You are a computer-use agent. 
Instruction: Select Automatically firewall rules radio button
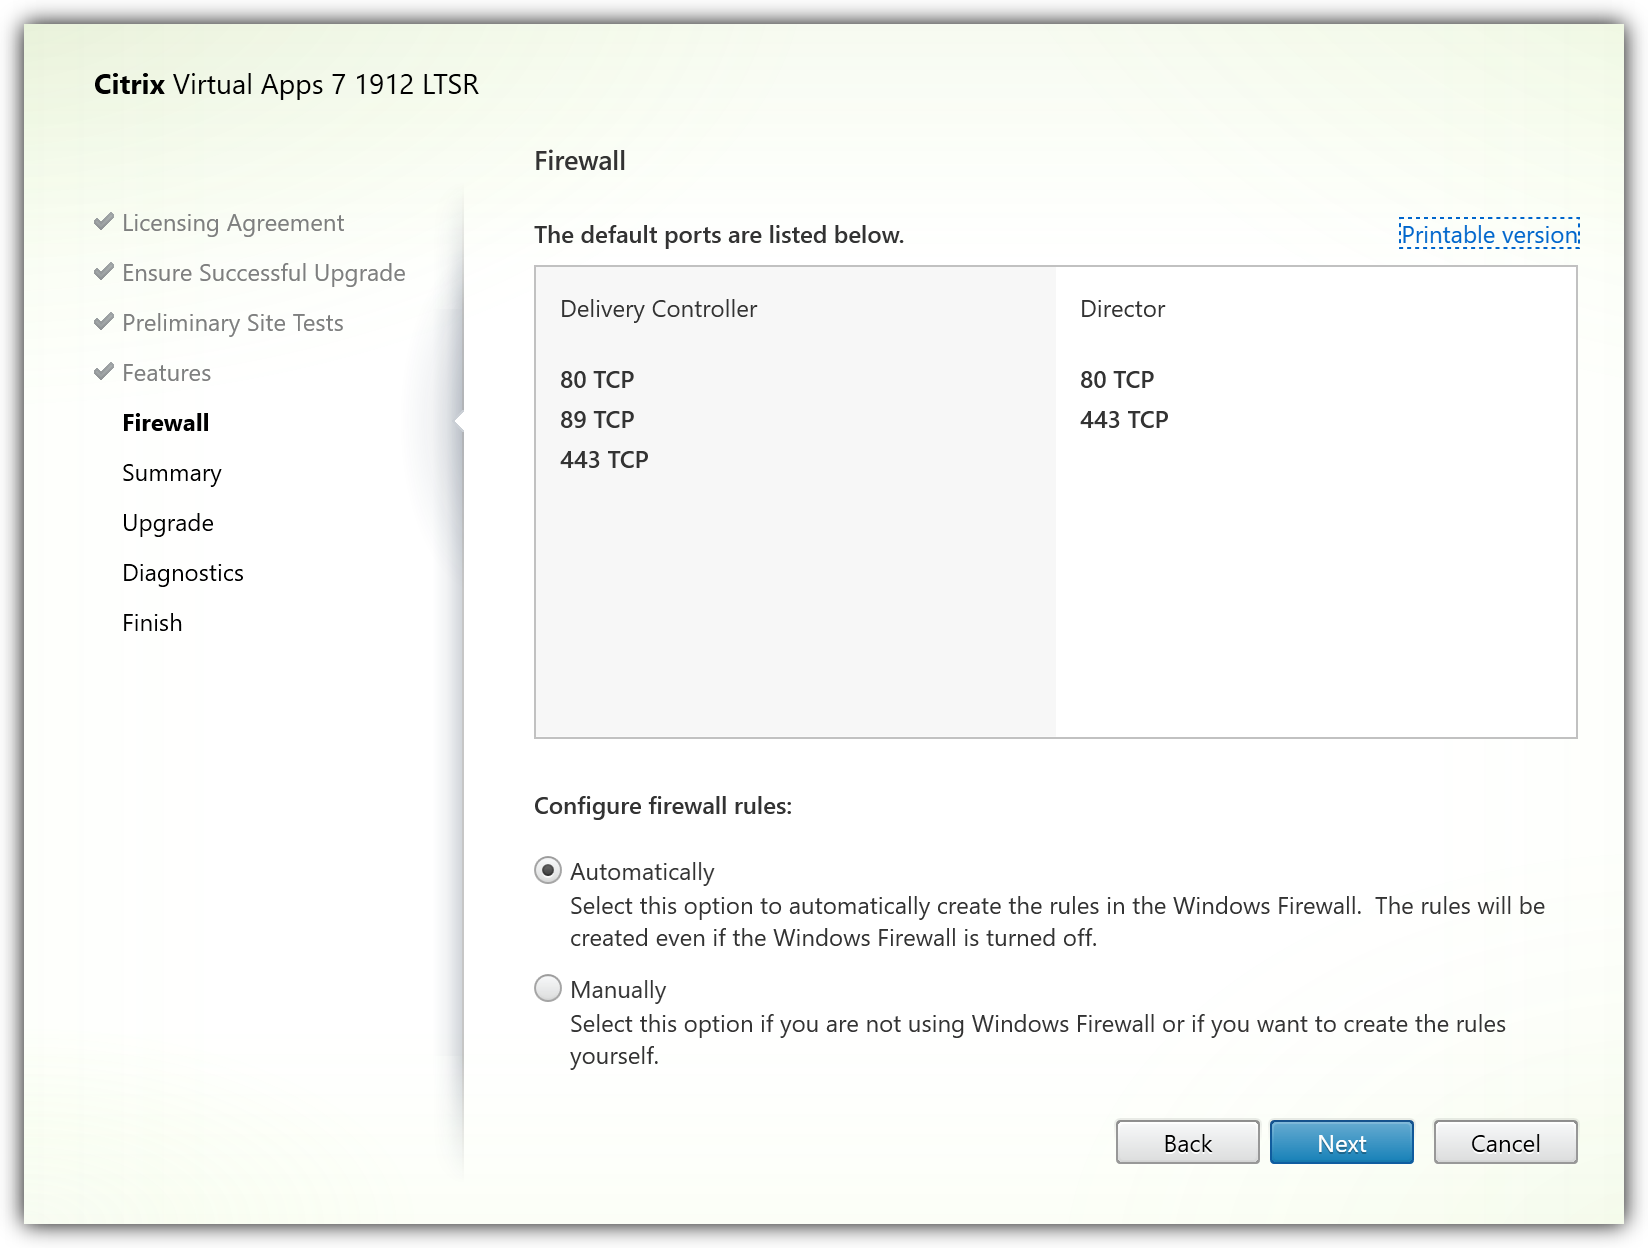548,871
